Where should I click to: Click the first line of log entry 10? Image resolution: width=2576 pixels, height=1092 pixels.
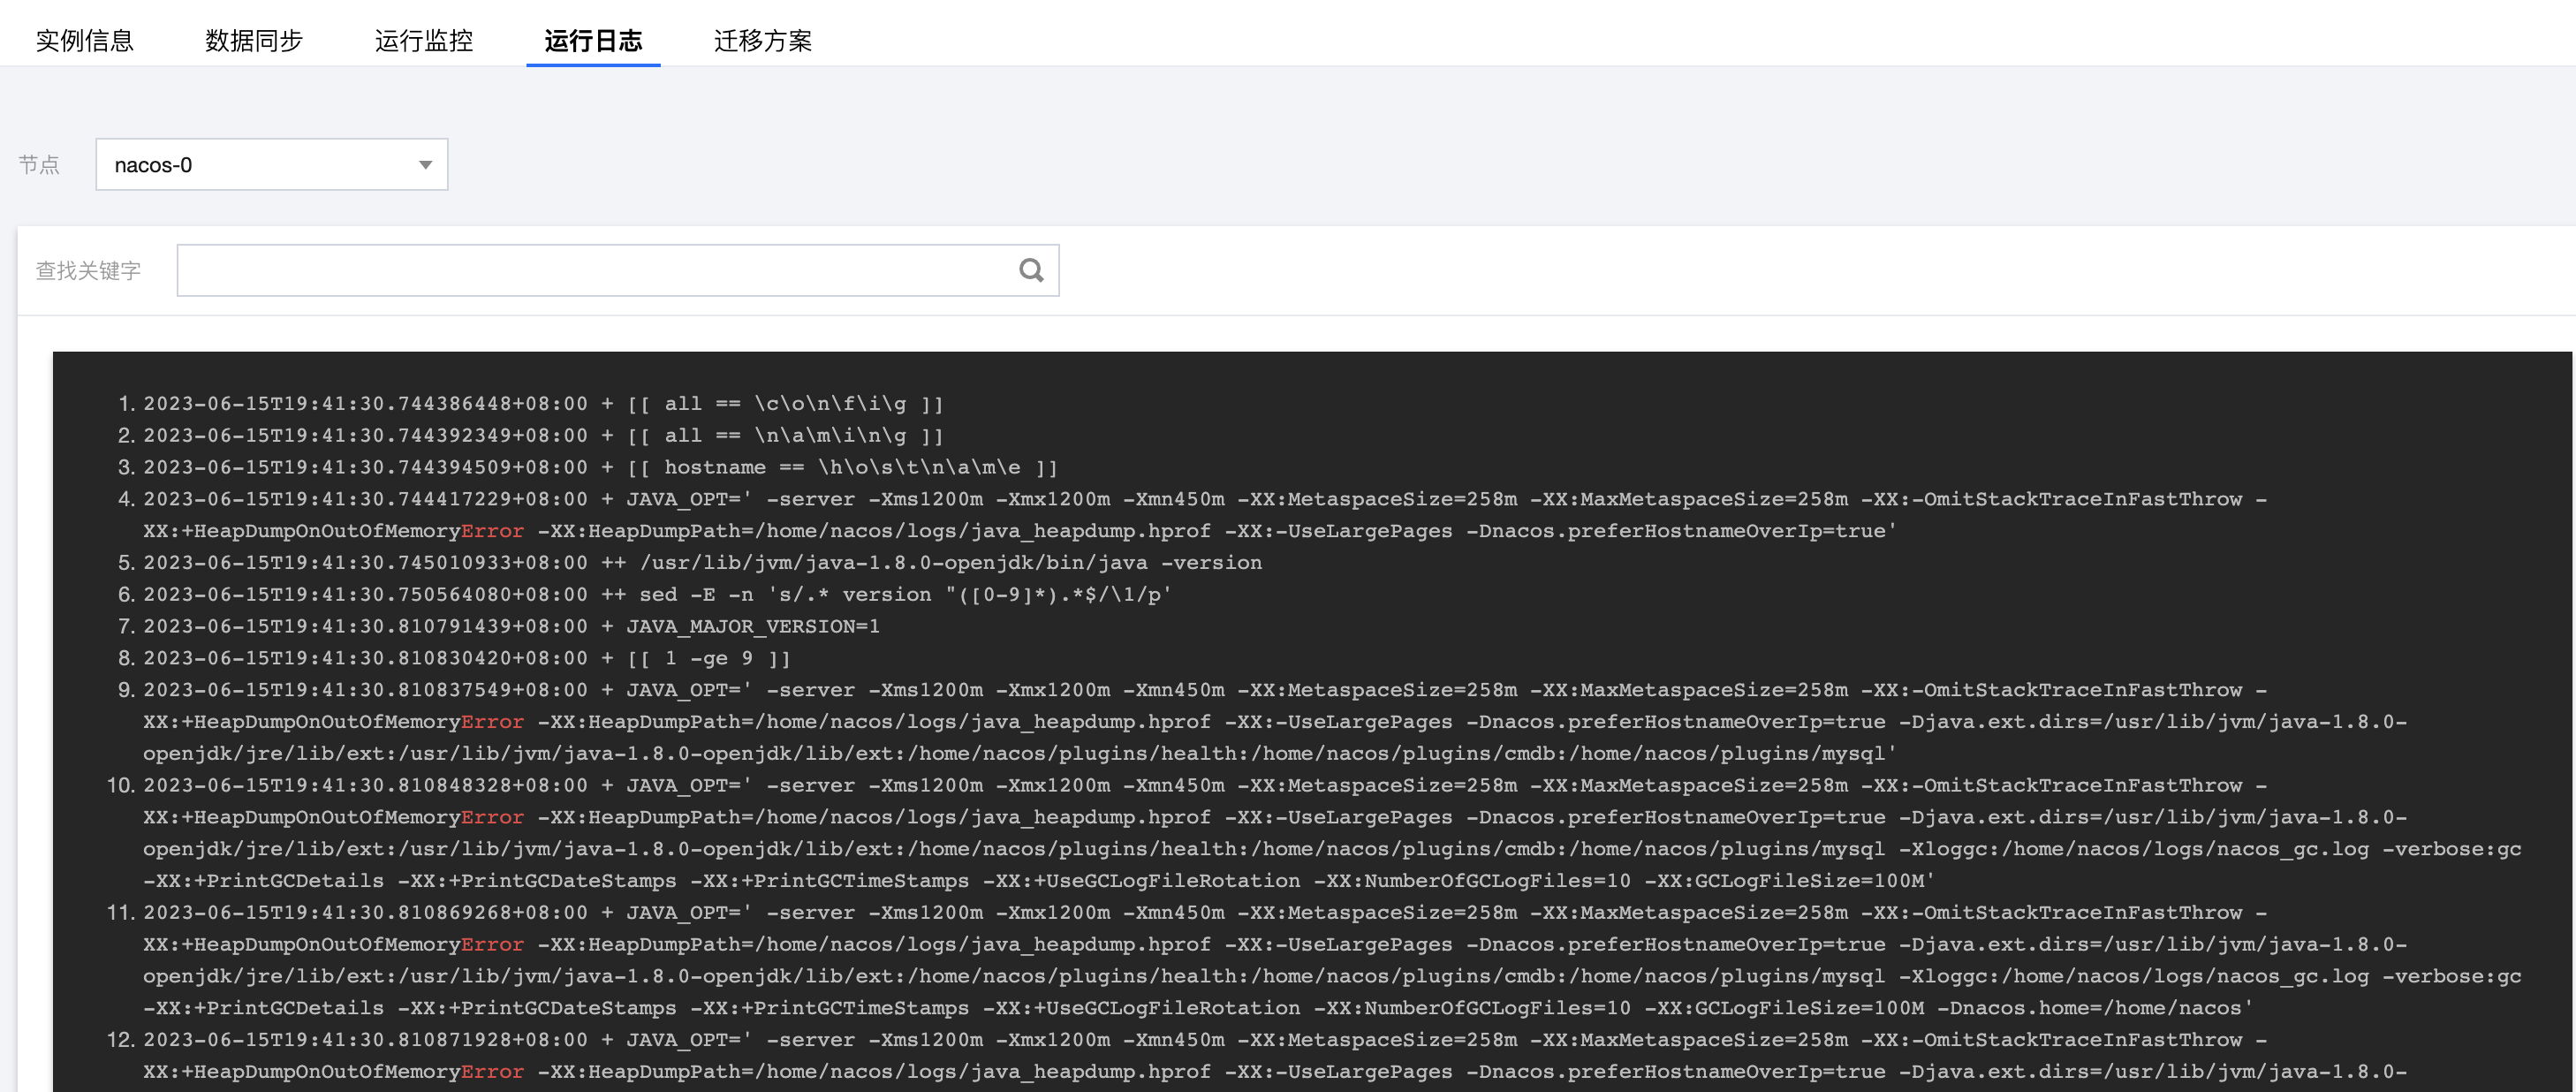coord(1205,786)
